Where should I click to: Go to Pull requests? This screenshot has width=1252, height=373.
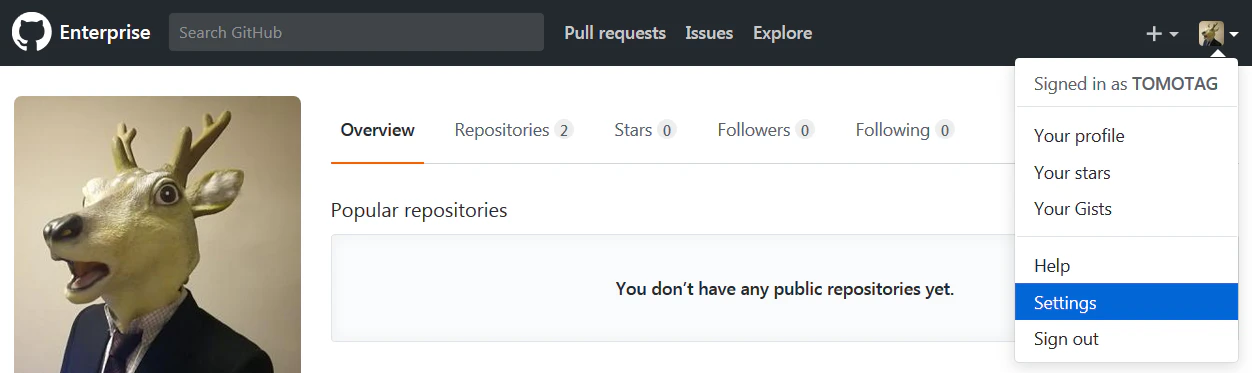click(615, 33)
